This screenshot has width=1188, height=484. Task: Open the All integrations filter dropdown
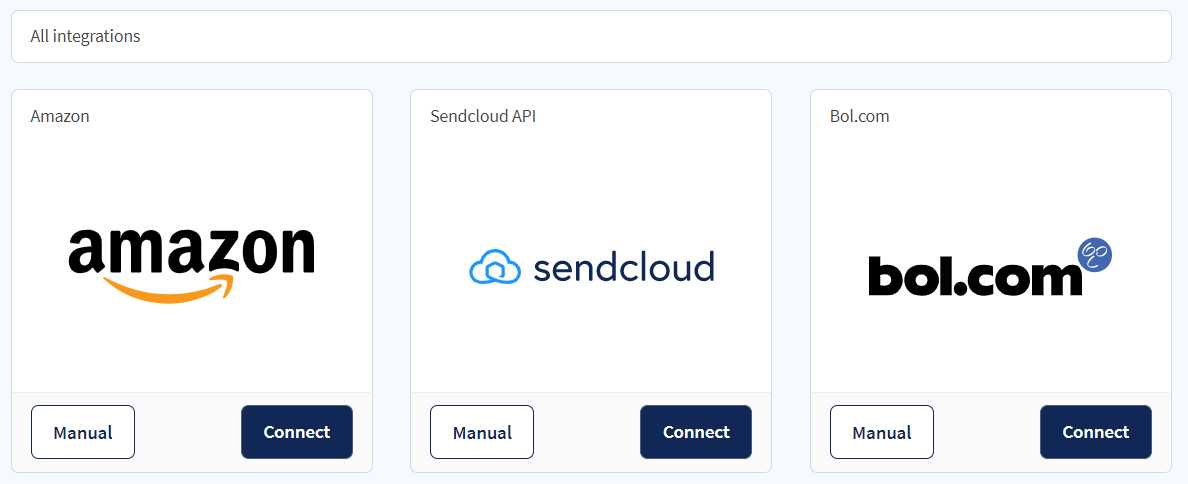(x=591, y=36)
